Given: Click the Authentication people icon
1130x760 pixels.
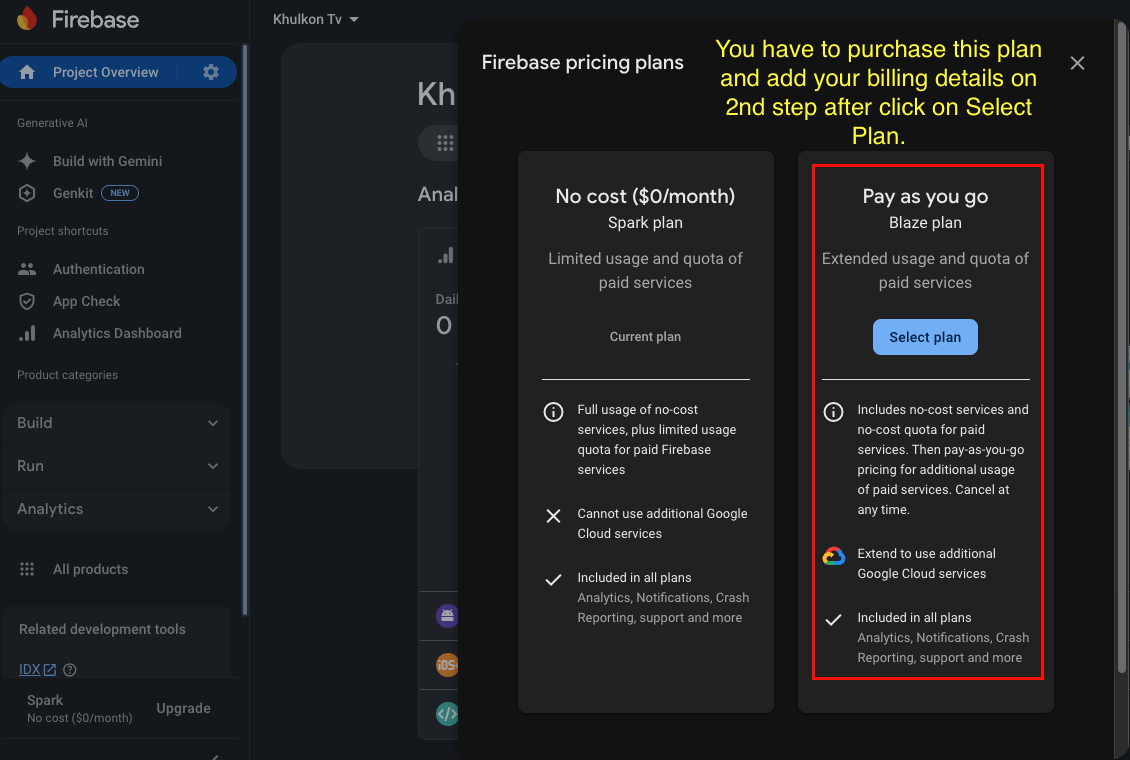Looking at the screenshot, I should pos(27,269).
